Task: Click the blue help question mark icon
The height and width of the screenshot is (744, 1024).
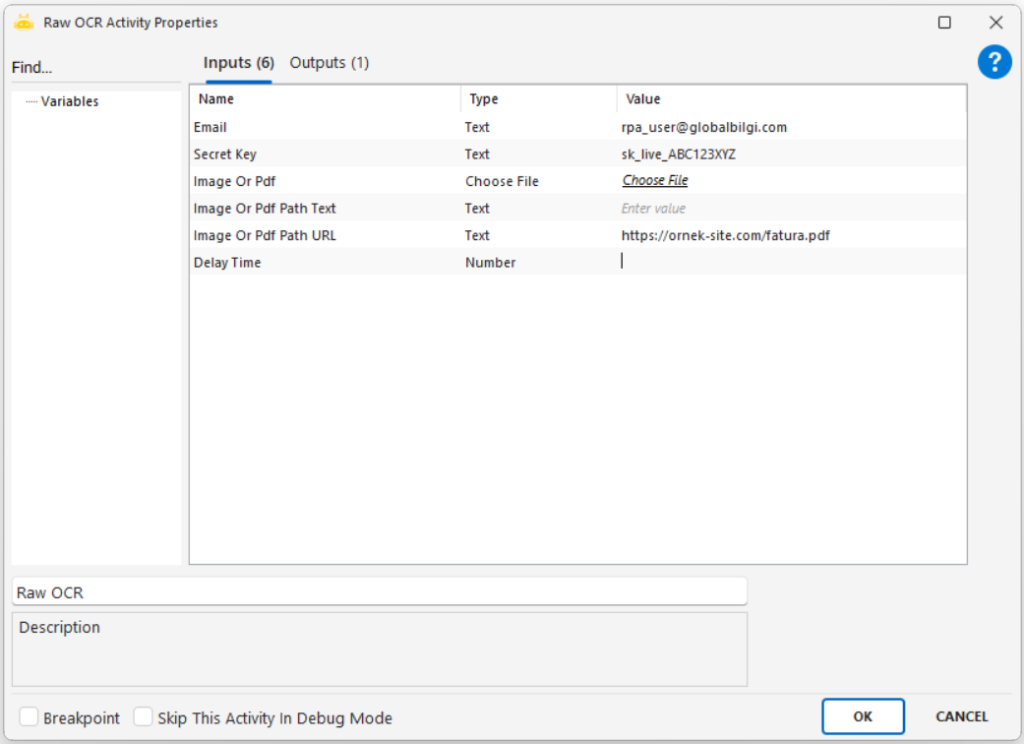Action: point(994,63)
